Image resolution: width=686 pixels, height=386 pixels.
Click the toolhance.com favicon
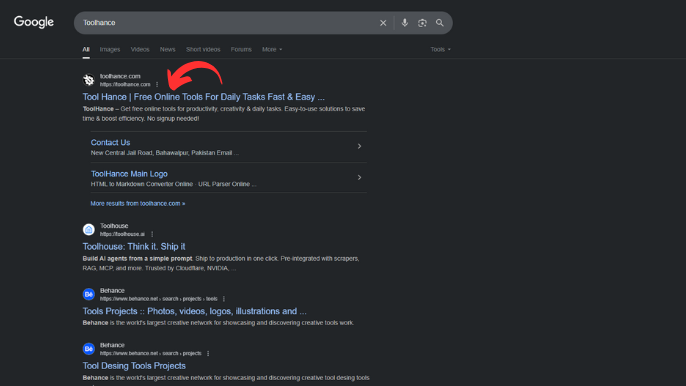(x=89, y=80)
